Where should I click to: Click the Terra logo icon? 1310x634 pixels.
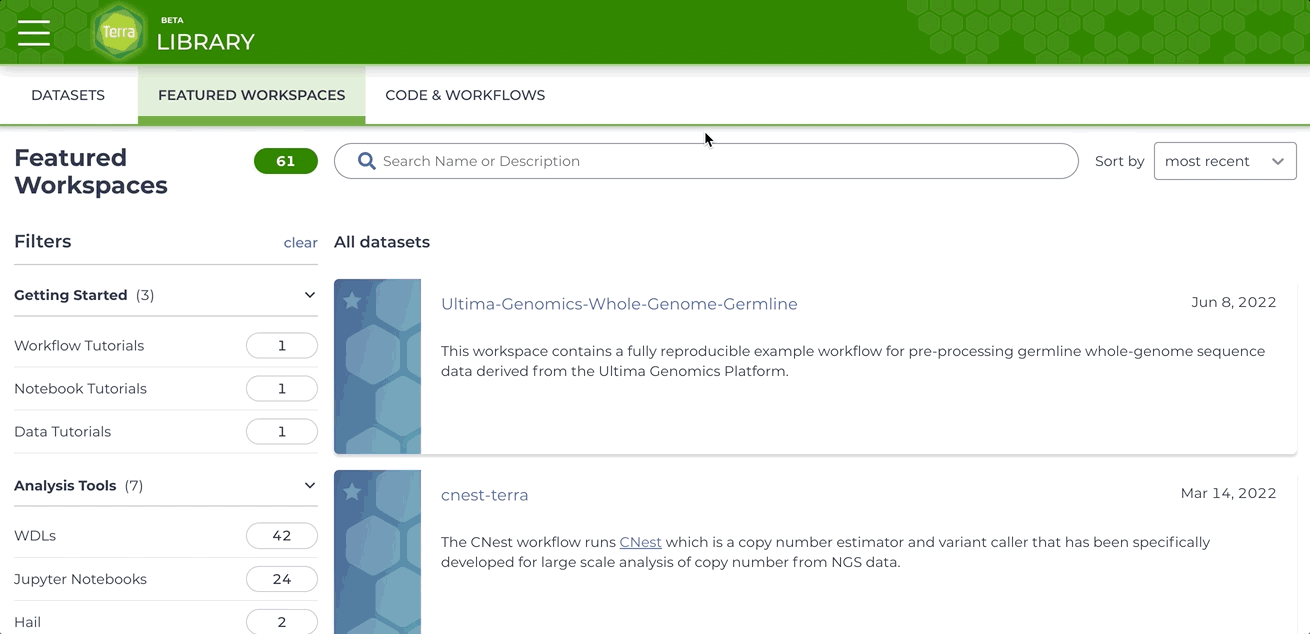119,32
